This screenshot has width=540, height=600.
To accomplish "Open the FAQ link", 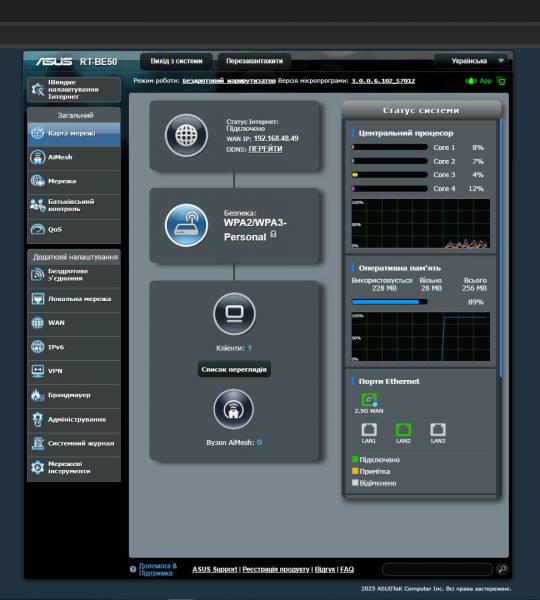I will click(347, 569).
